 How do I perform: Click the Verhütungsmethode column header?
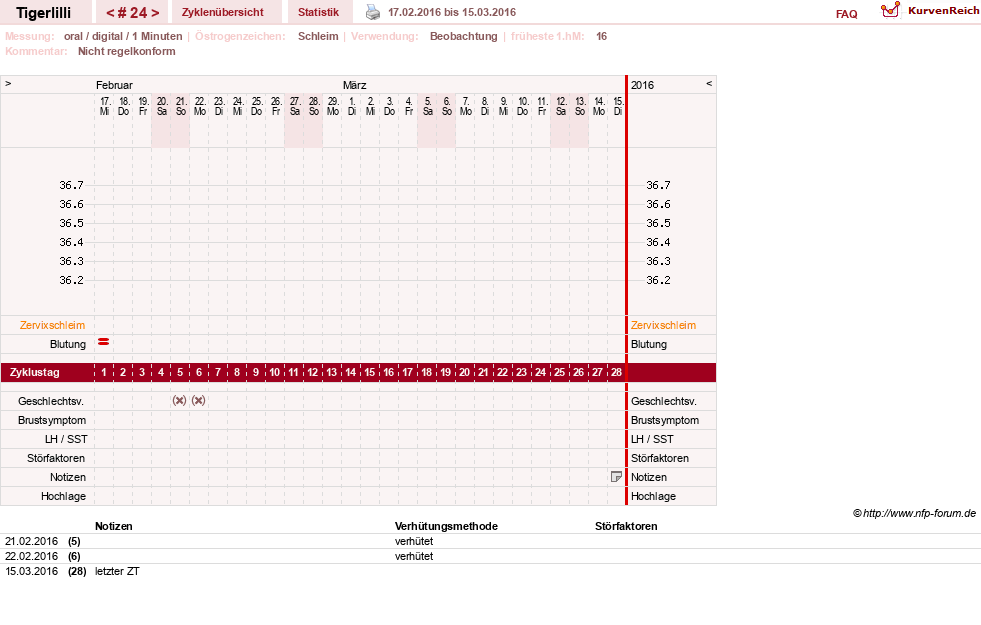[446, 526]
